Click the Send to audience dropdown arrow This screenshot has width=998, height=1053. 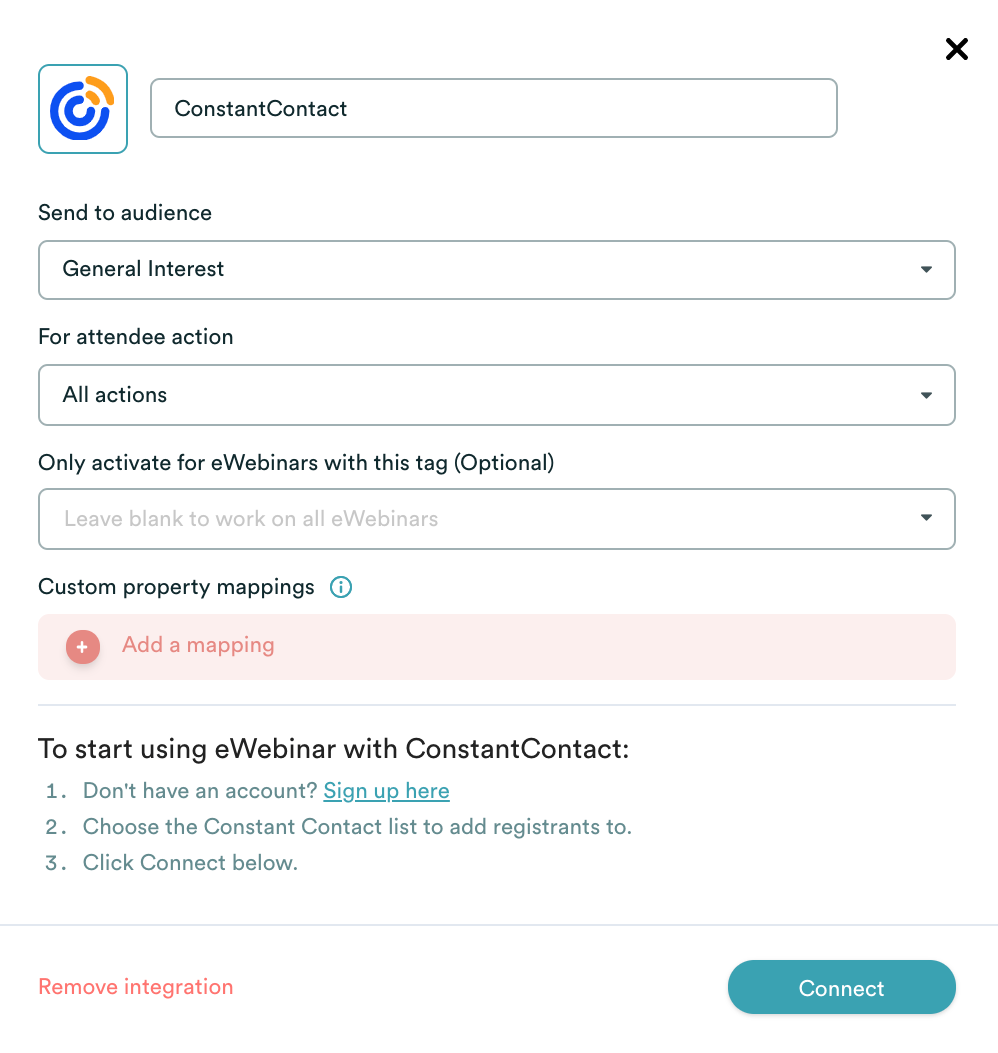pyautogui.click(x=926, y=269)
